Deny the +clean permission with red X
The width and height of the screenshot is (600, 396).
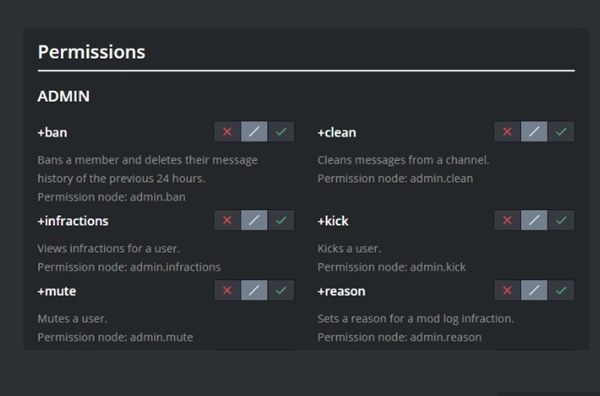pos(507,132)
